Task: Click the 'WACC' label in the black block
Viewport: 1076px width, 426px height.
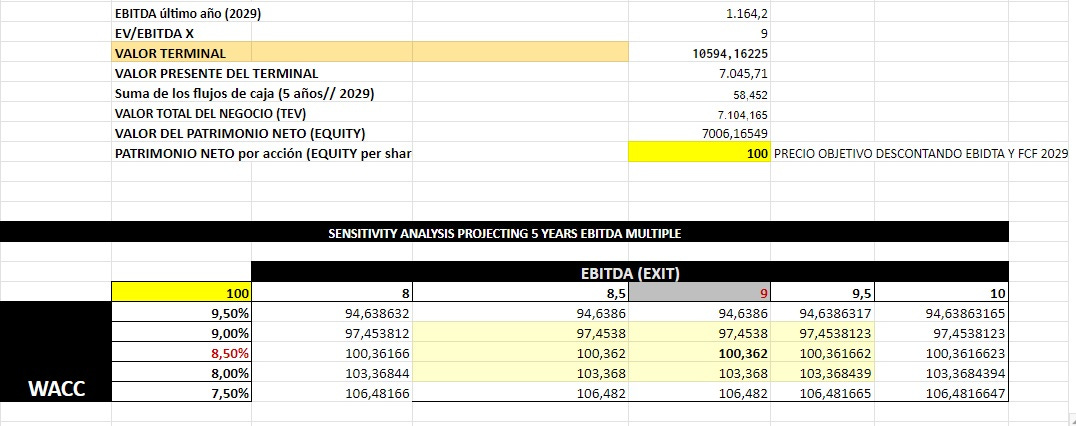Action: click(x=57, y=389)
